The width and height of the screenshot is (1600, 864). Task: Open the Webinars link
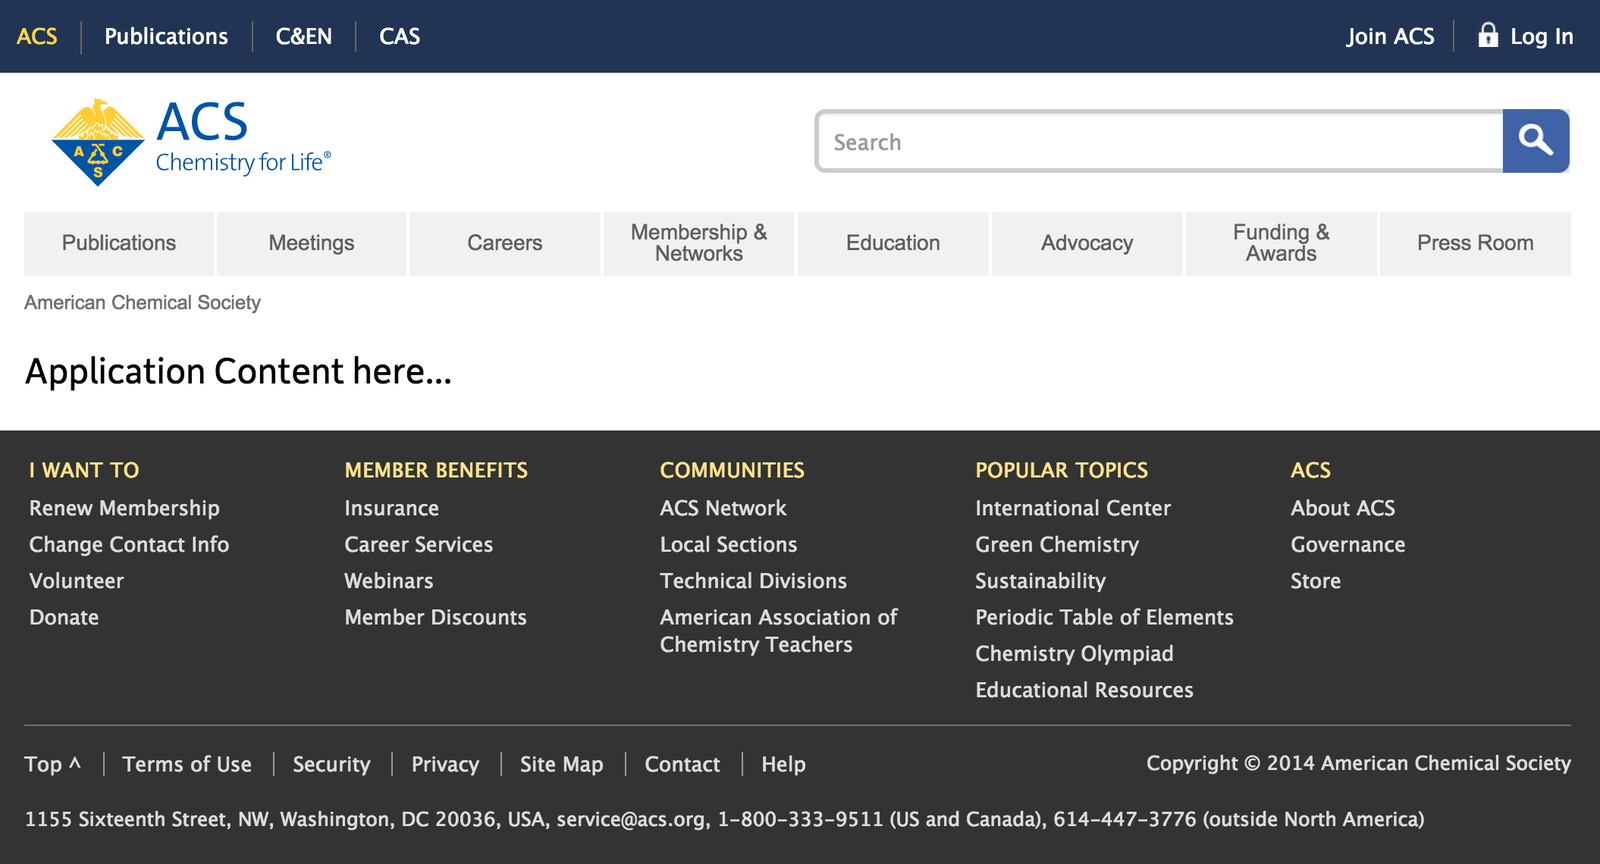point(389,581)
